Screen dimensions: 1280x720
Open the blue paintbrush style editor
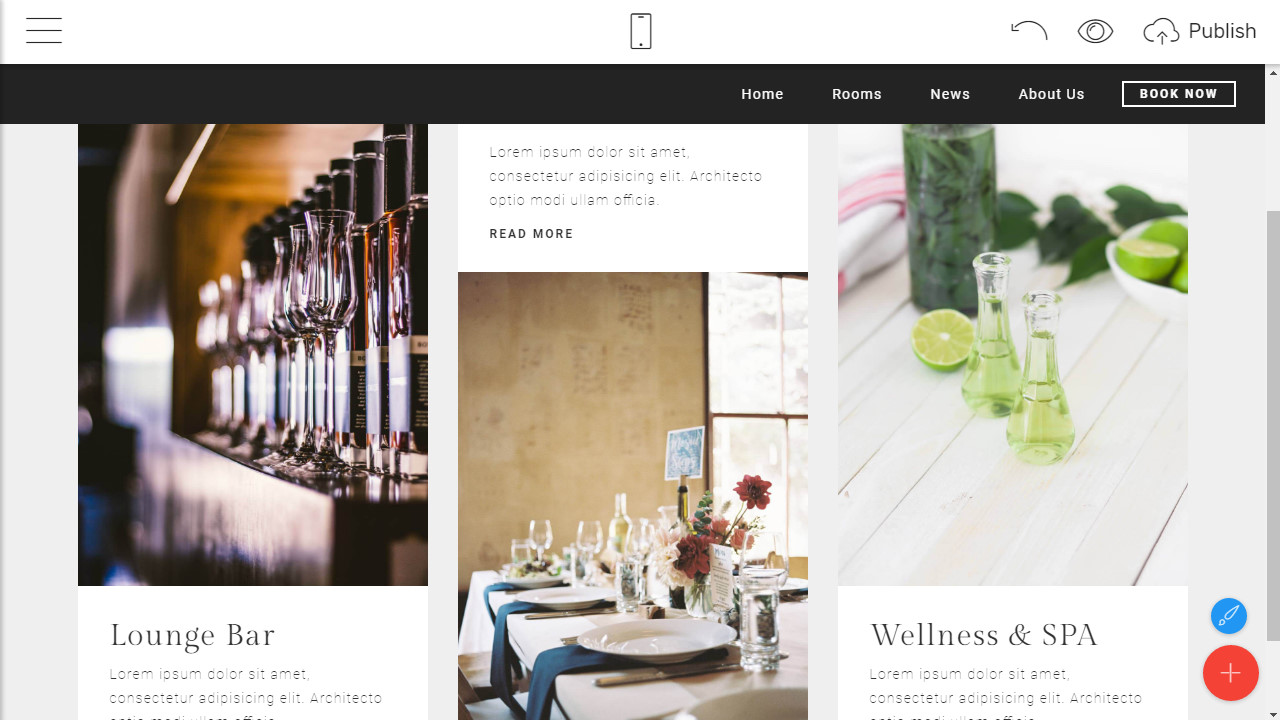click(x=1229, y=616)
